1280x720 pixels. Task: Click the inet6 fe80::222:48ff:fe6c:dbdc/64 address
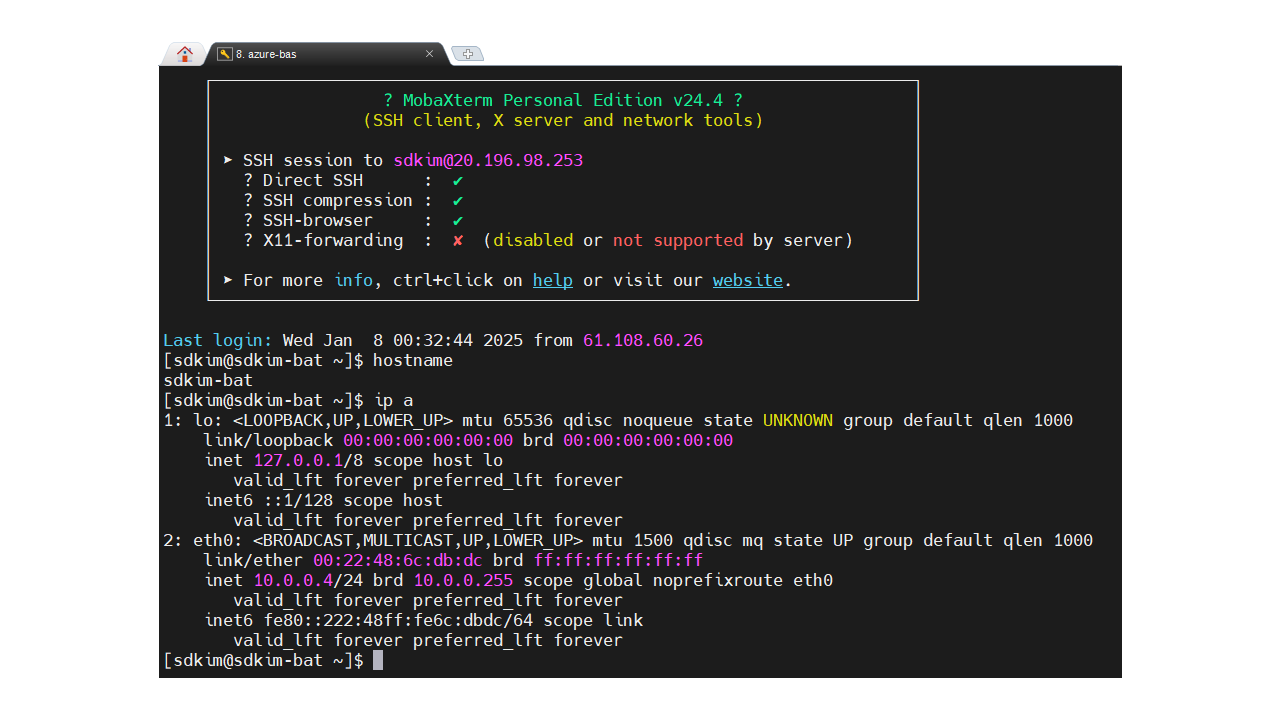pos(398,620)
